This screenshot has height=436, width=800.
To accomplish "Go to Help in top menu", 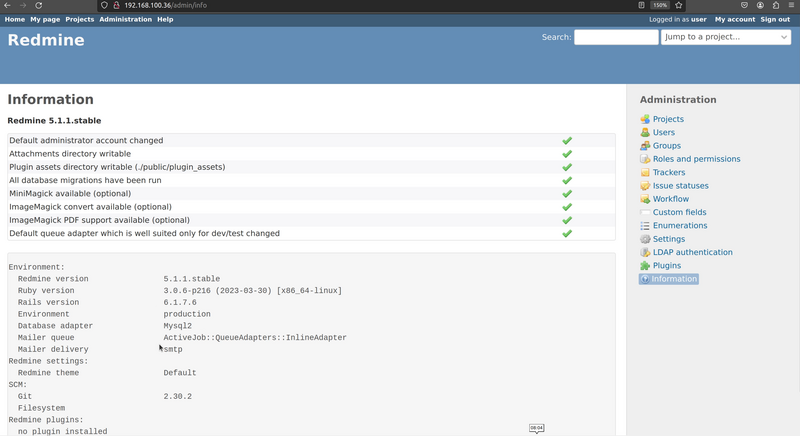I will pyautogui.click(x=165, y=19).
